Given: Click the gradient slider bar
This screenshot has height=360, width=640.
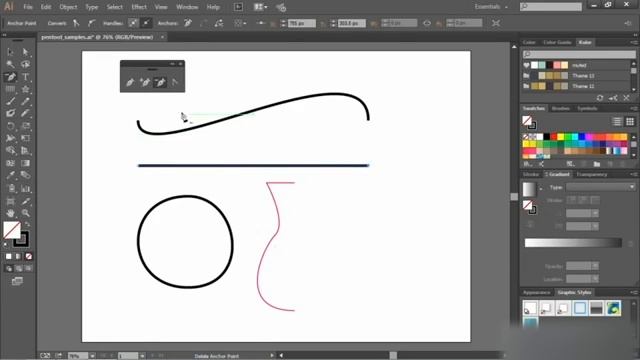Looking at the screenshot, I should 573,243.
